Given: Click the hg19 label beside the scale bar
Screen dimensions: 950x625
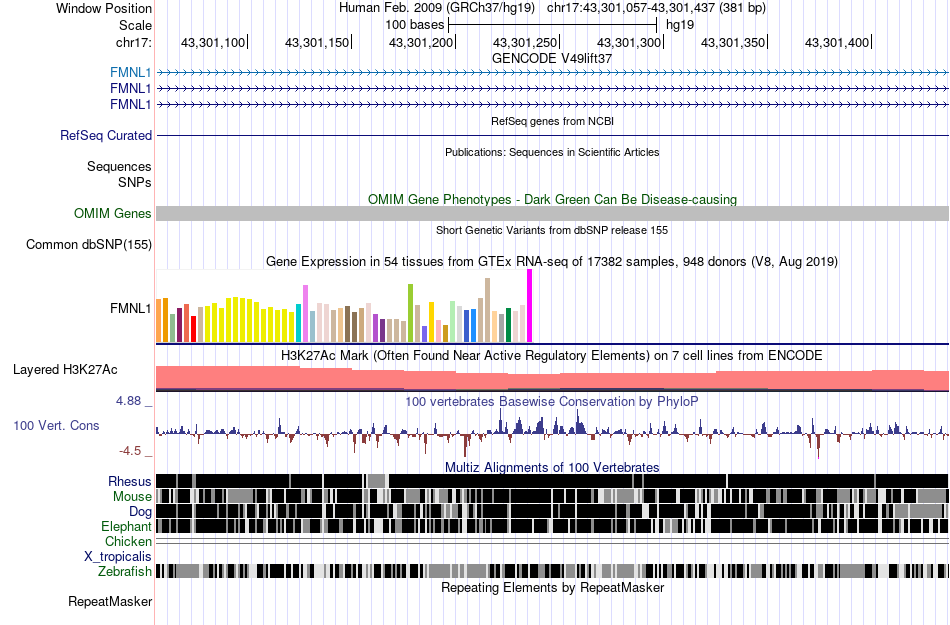Looking at the screenshot, I should tap(680, 25).
